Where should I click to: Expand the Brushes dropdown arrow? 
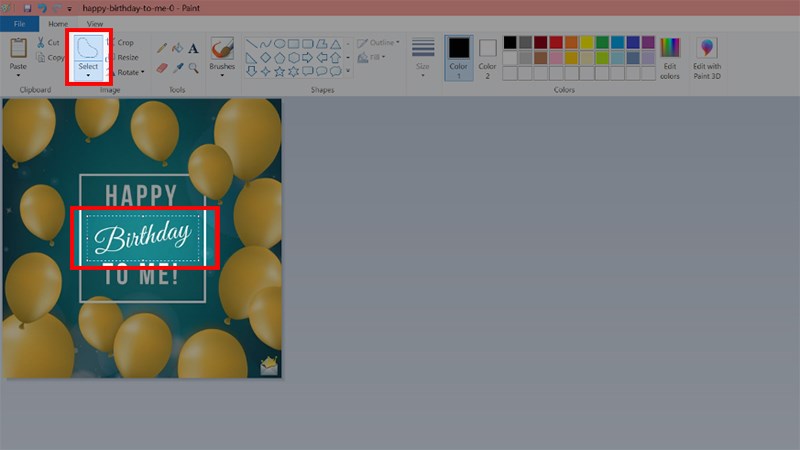(x=222, y=76)
